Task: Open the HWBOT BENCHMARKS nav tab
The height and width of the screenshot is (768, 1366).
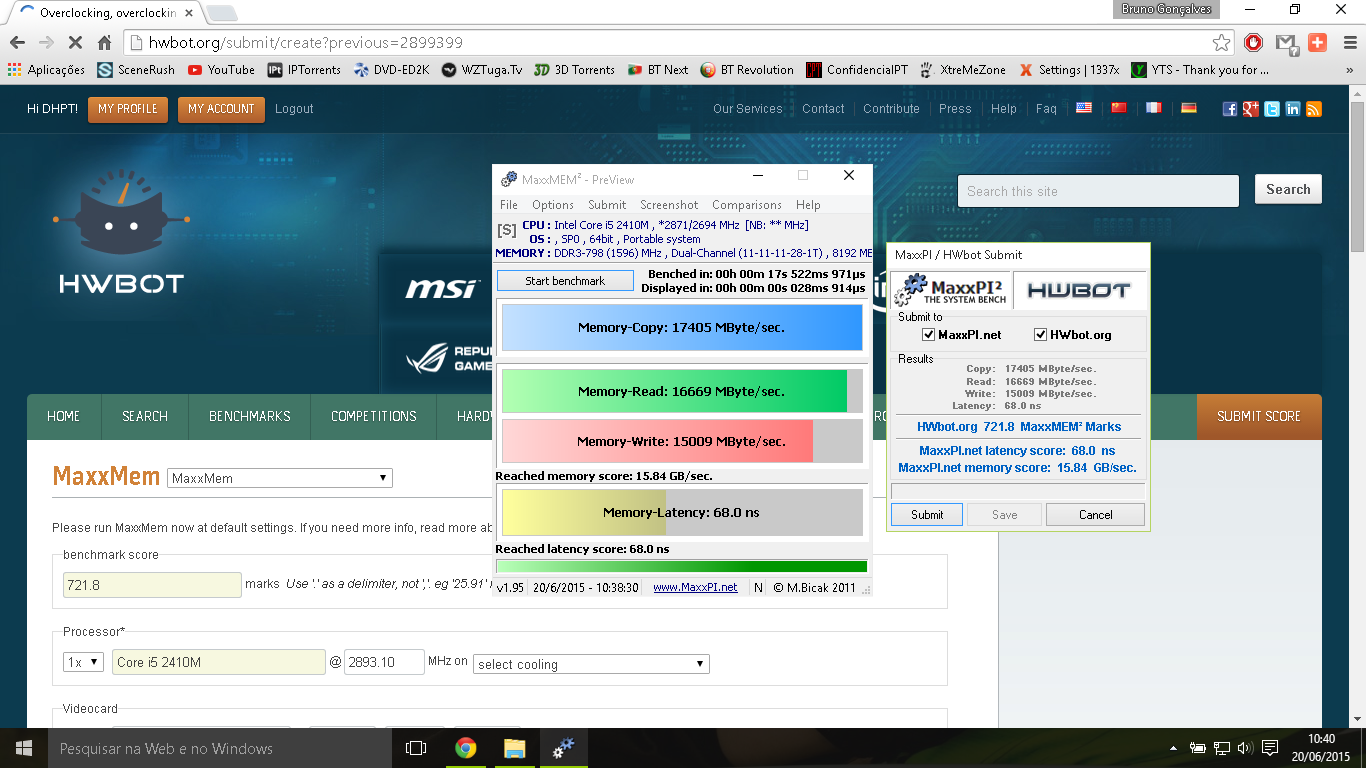Action: [x=250, y=416]
